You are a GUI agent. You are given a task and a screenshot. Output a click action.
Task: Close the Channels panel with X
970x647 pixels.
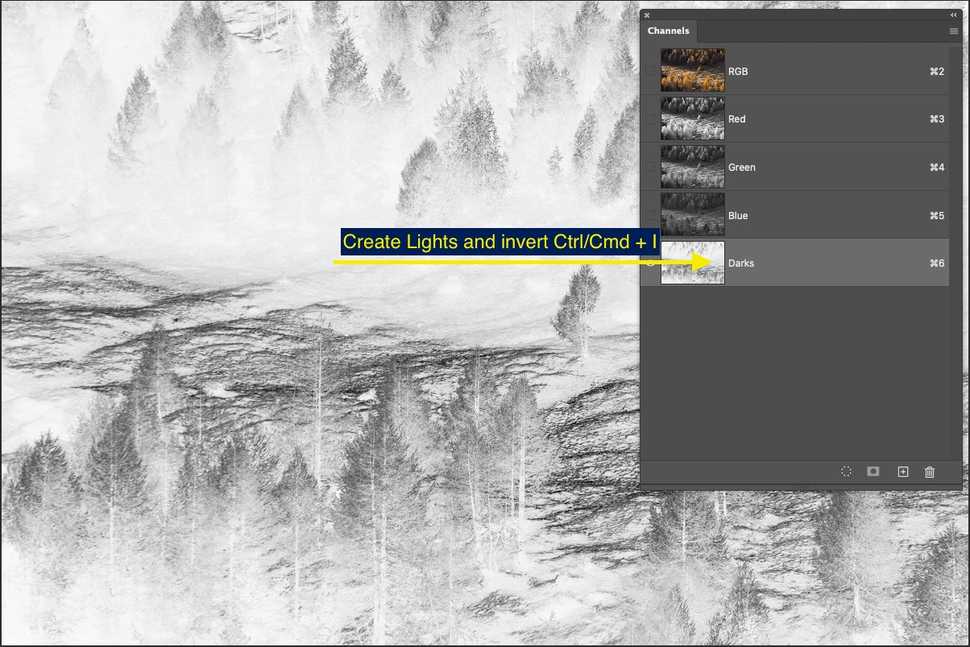coord(647,15)
